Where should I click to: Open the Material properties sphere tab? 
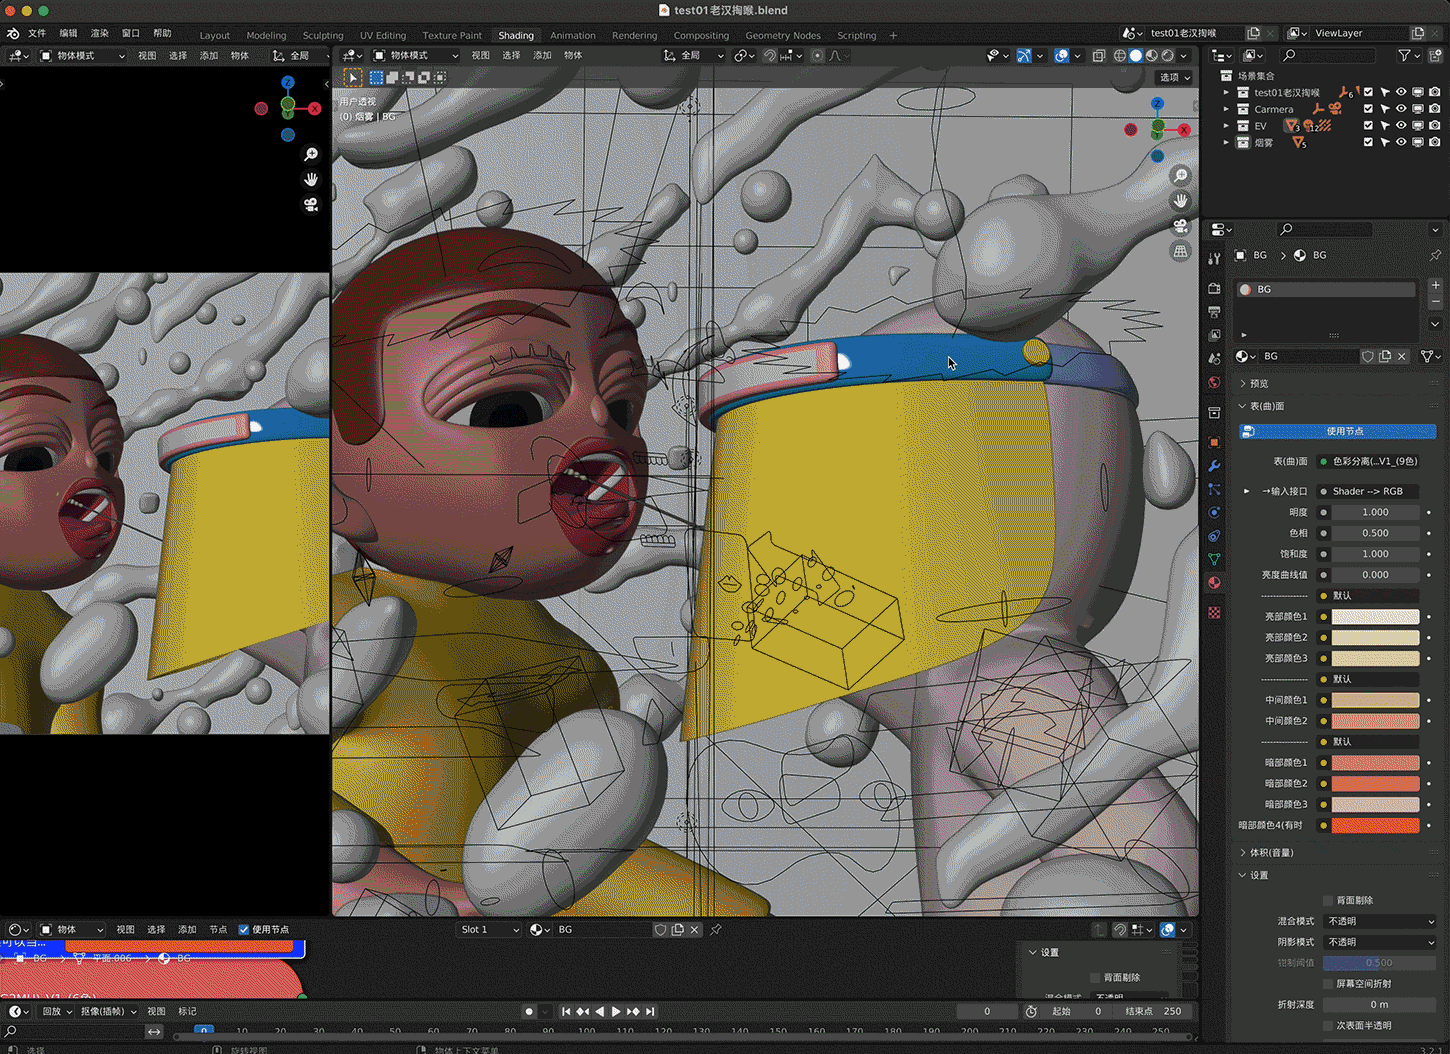pyautogui.click(x=1214, y=583)
